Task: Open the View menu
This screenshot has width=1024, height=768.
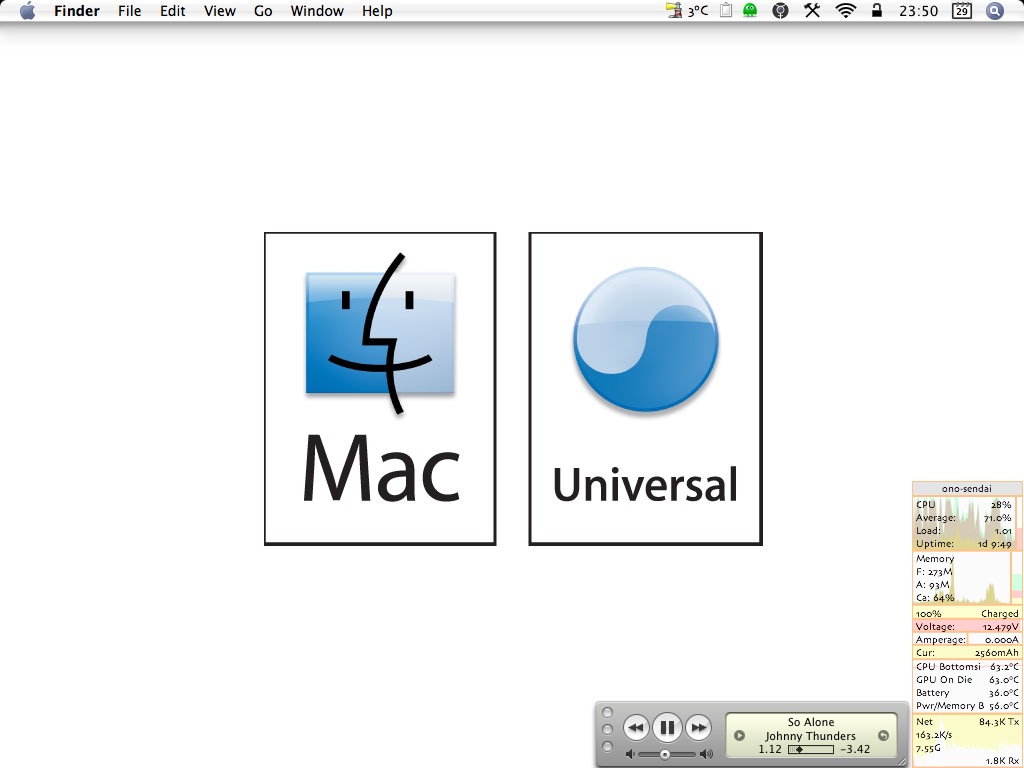Action: click(x=219, y=11)
